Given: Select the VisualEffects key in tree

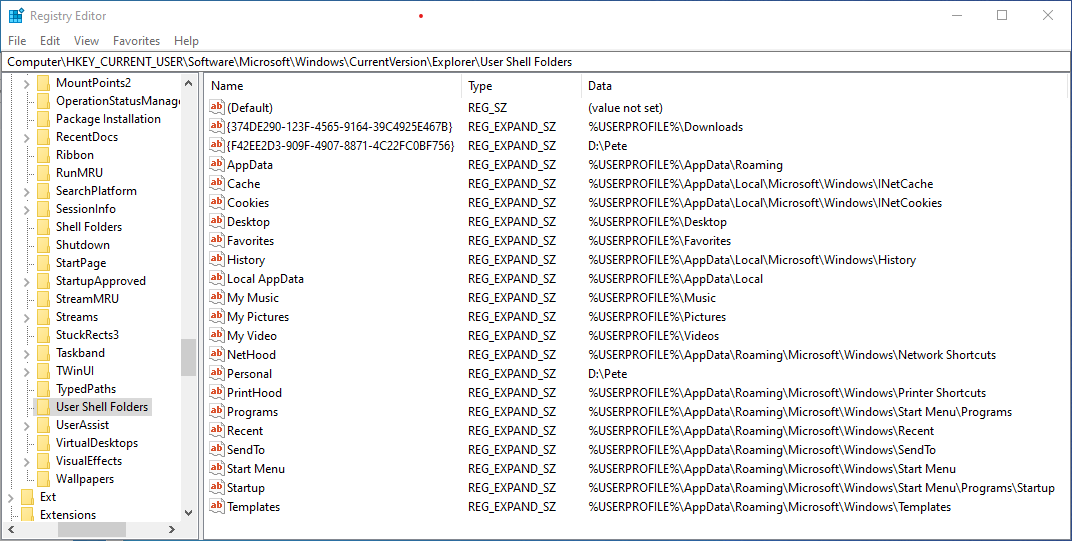Looking at the screenshot, I should 89,461.
